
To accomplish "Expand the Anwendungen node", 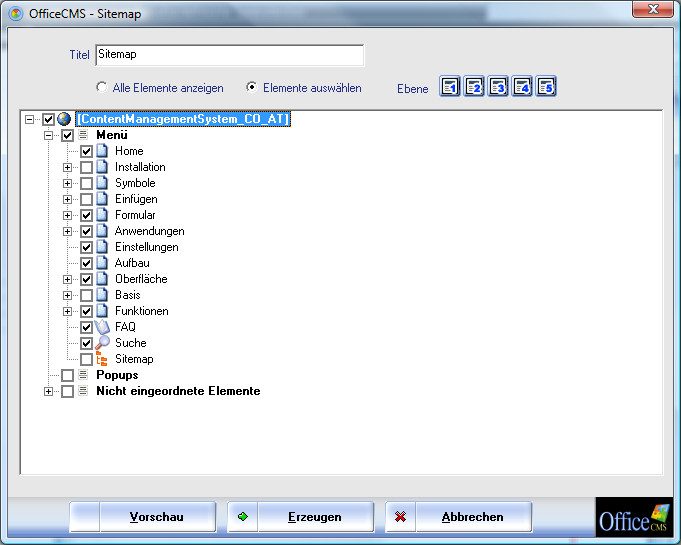I will pos(67,231).
